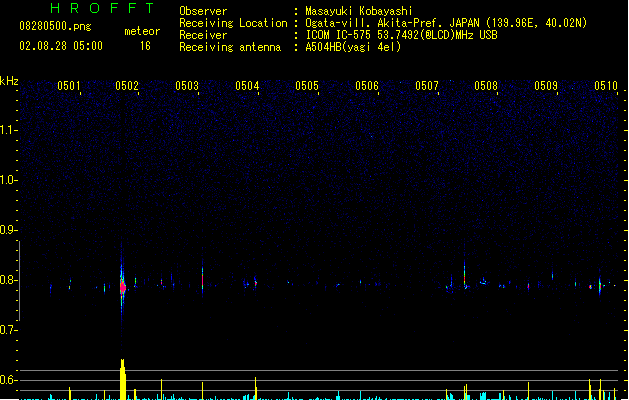Click the Receiving antenna label
This screenshot has height=400, width=629.
230,47
